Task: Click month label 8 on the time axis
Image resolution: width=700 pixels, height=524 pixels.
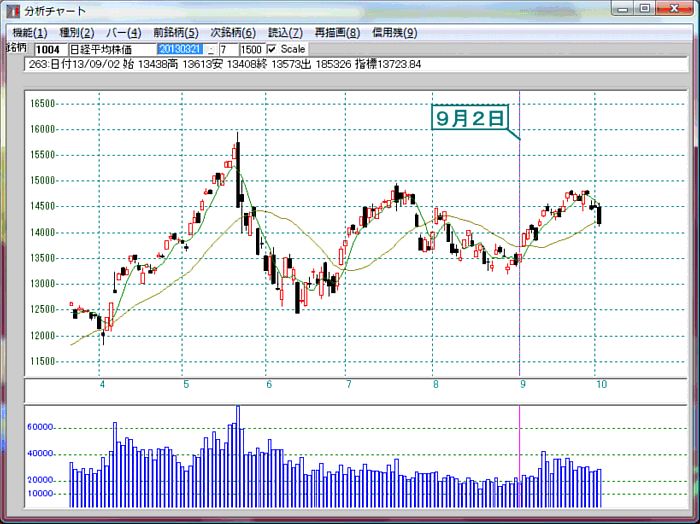Action: (436, 384)
